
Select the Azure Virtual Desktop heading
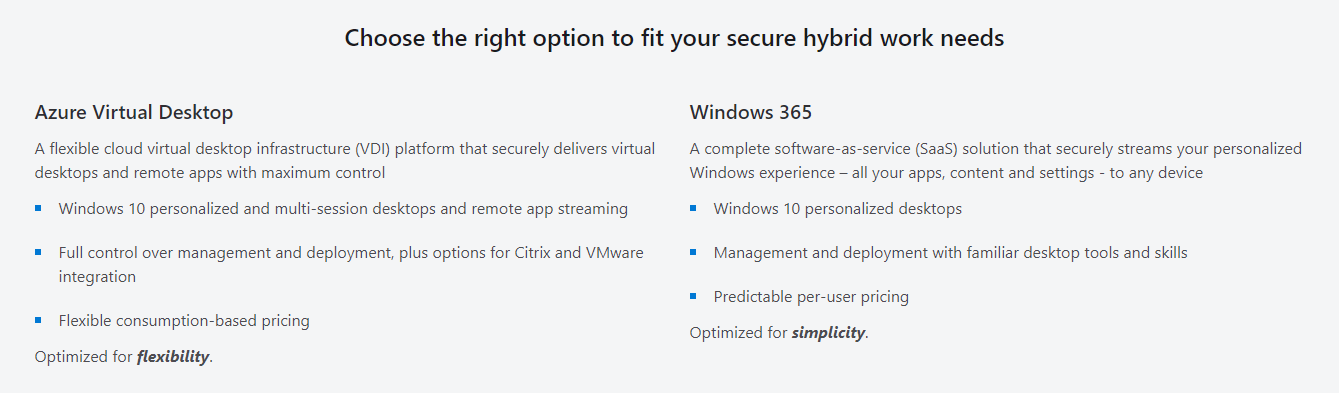point(134,112)
